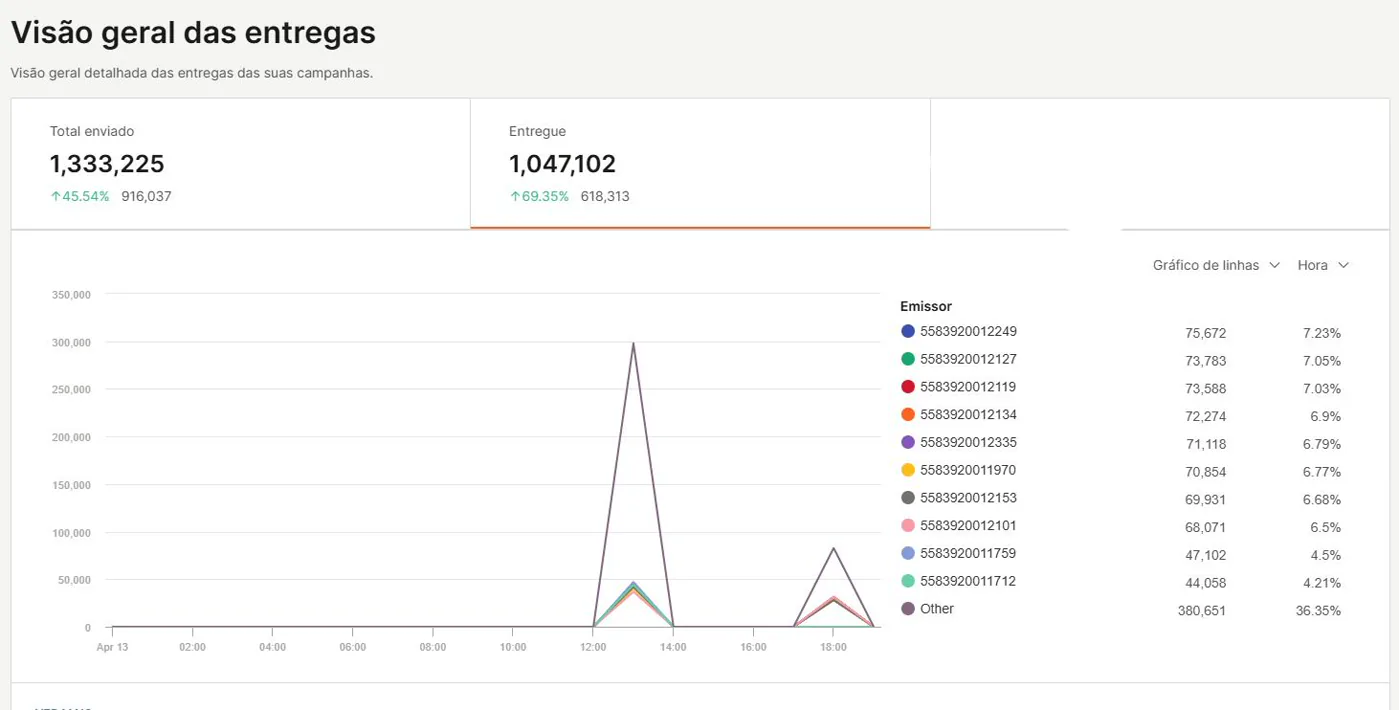Click the 73,588 delivered count
The height and width of the screenshot is (710, 1399).
(1206, 389)
